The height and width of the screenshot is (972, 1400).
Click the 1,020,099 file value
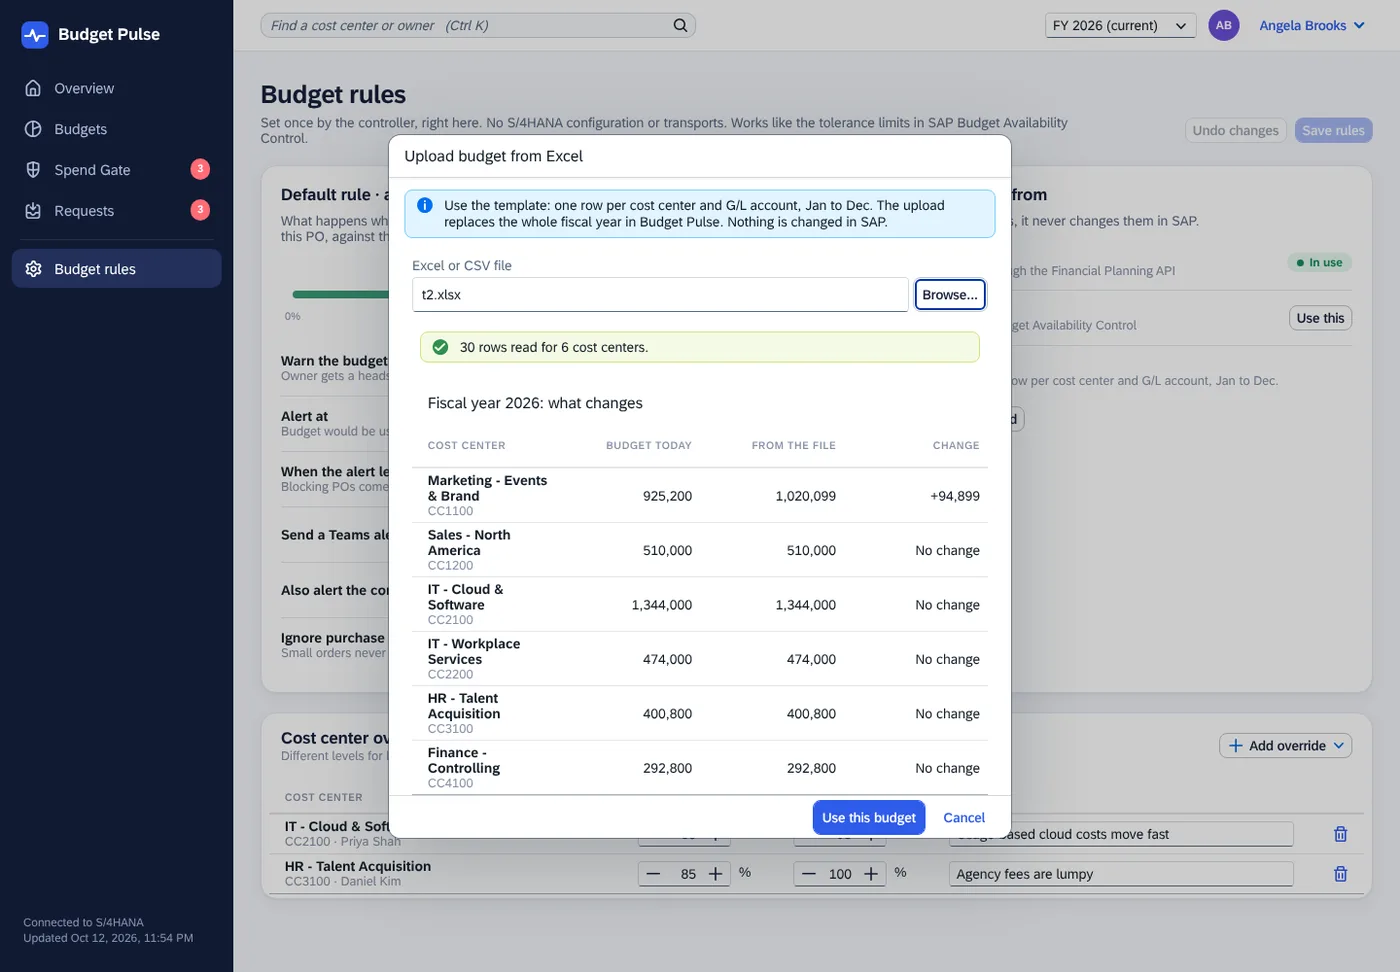[805, 496]
